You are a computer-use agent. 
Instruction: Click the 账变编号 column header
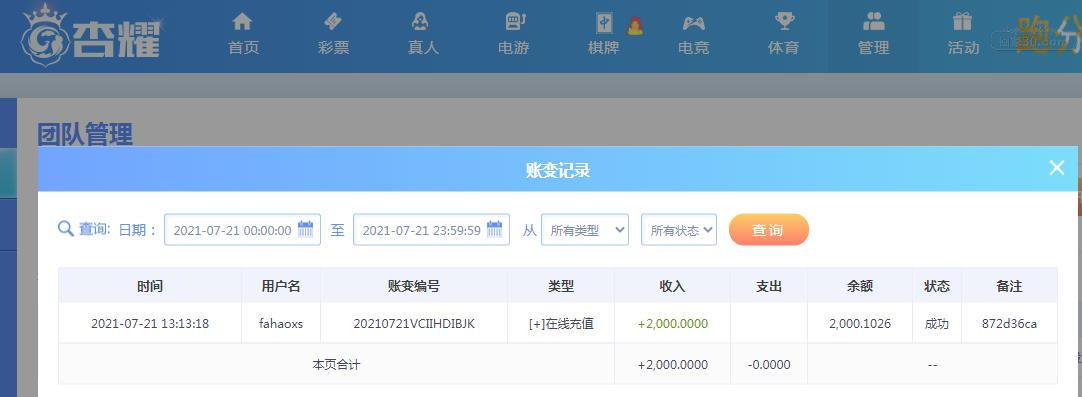tap(414, 286)
